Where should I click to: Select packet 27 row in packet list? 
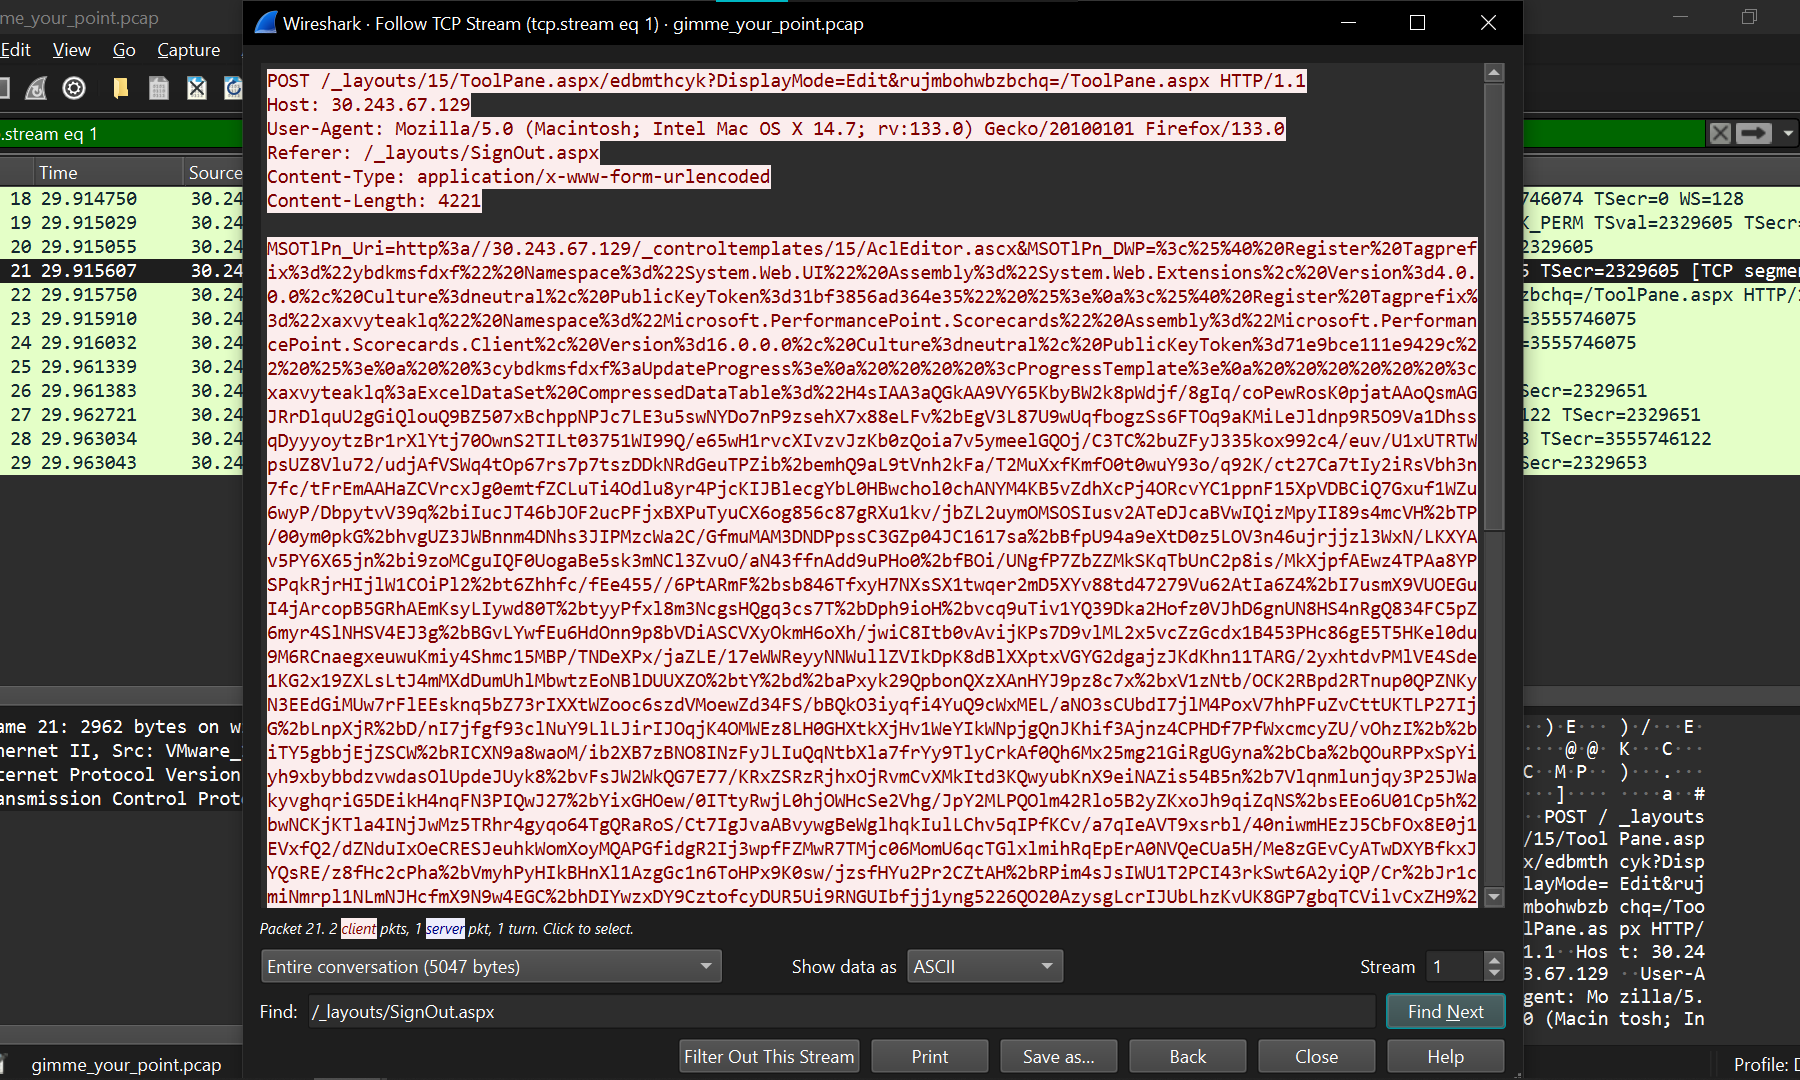(121, 415)
